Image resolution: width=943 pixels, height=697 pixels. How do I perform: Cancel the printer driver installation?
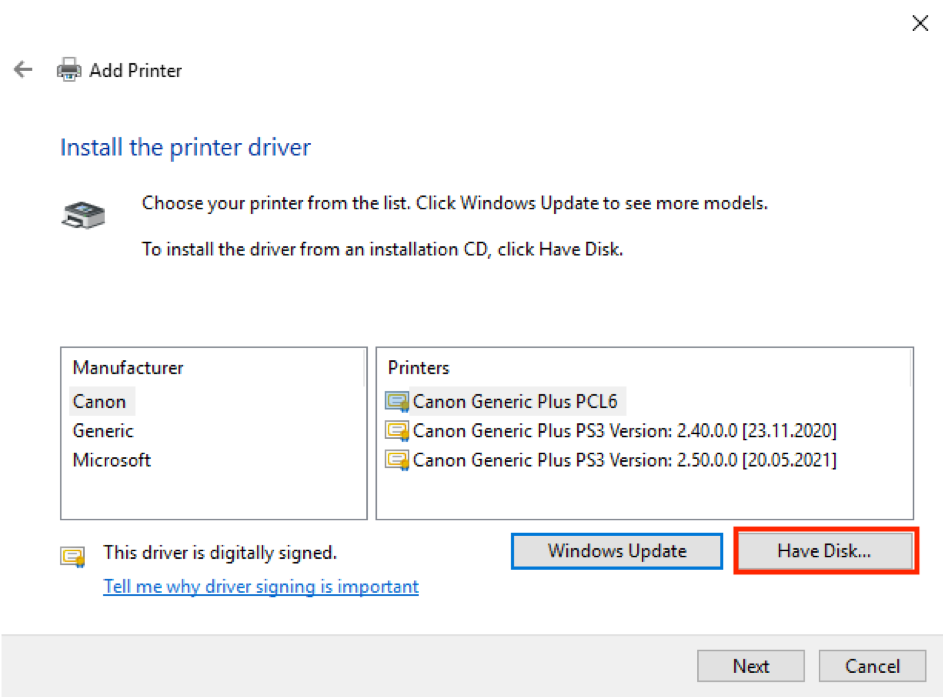tap(872, 666)
